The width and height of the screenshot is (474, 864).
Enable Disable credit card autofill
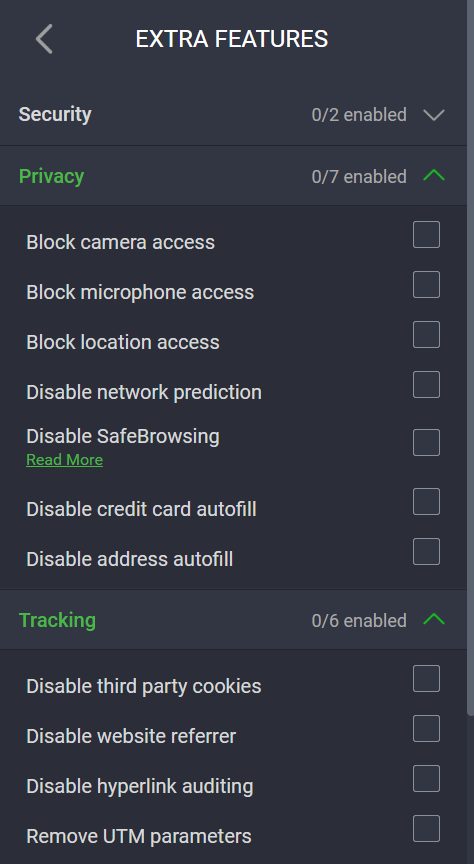click(x=426, y=501)
